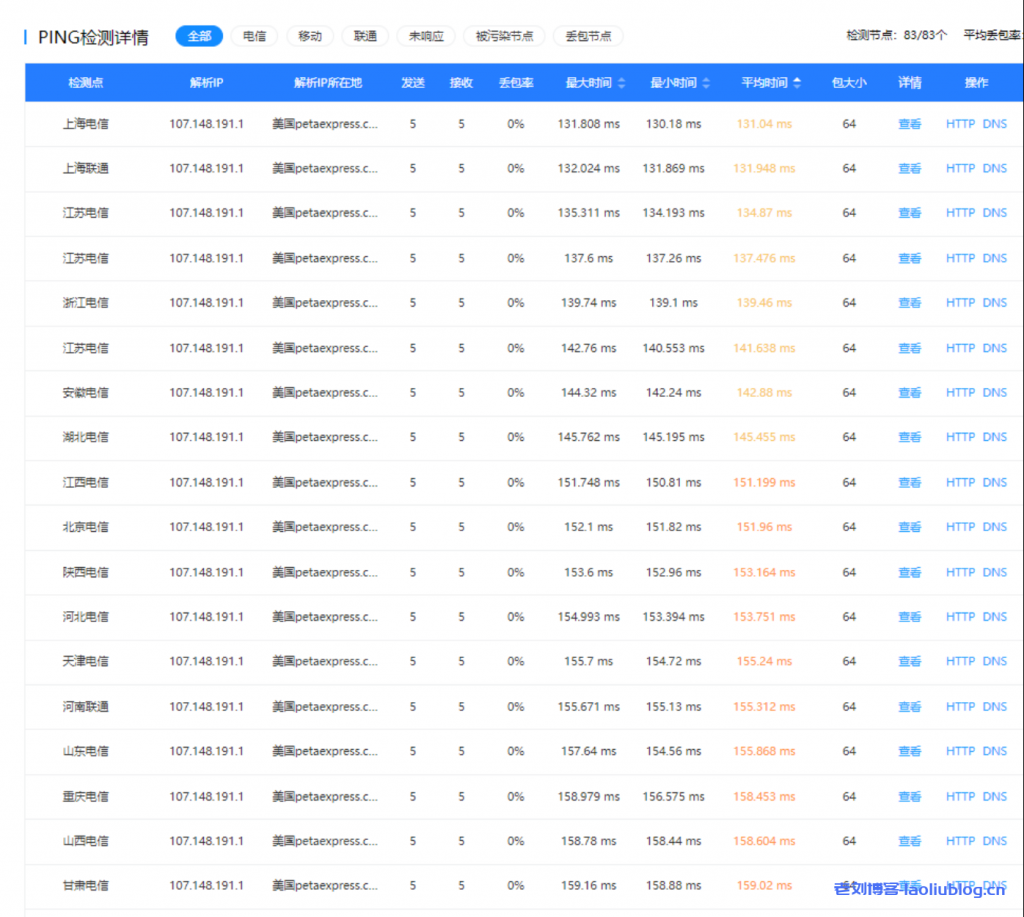Filter results by 电信 nodes
This screenshot has width=1024, height=917.
coord(254,36)
